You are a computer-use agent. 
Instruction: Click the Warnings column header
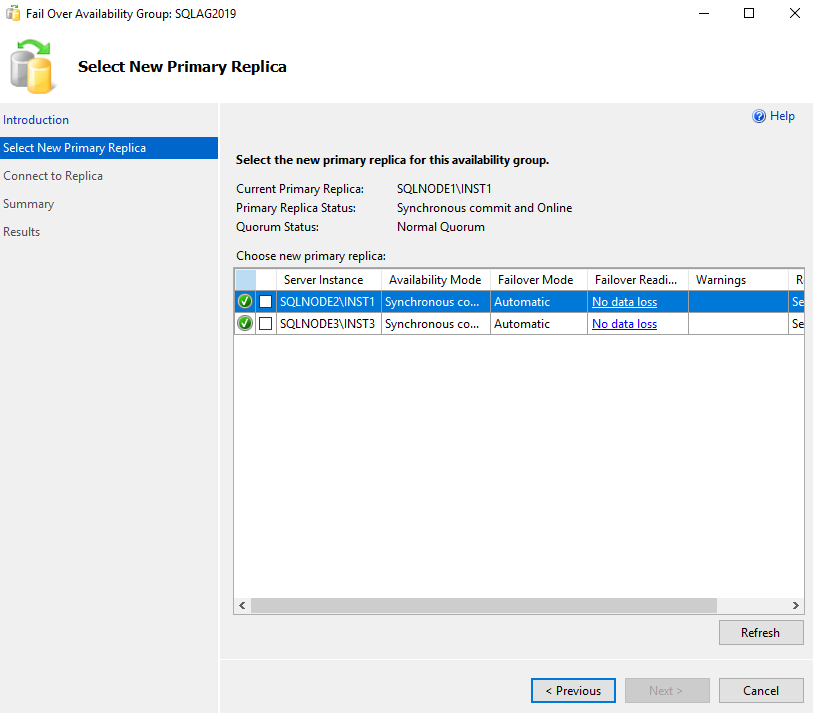pos(738,280)
